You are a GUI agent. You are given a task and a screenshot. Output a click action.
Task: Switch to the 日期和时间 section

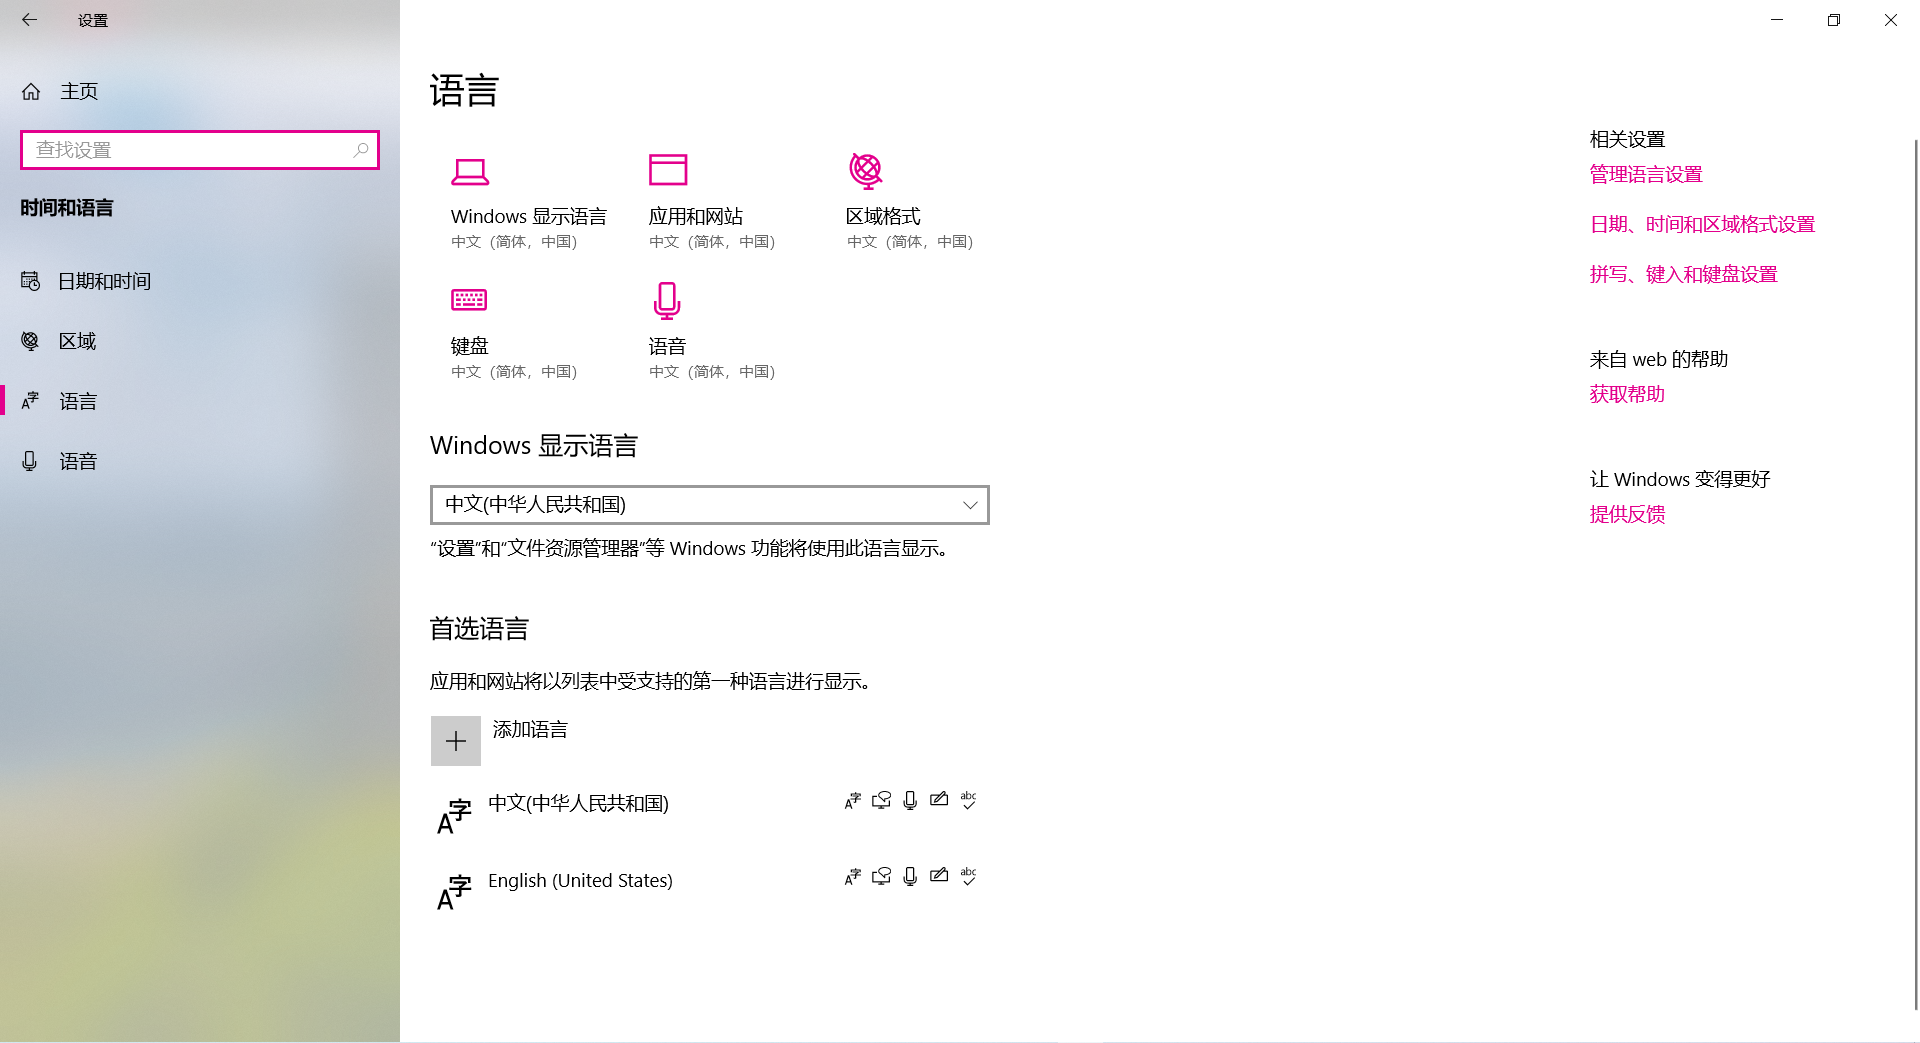(x=104, y=281)
